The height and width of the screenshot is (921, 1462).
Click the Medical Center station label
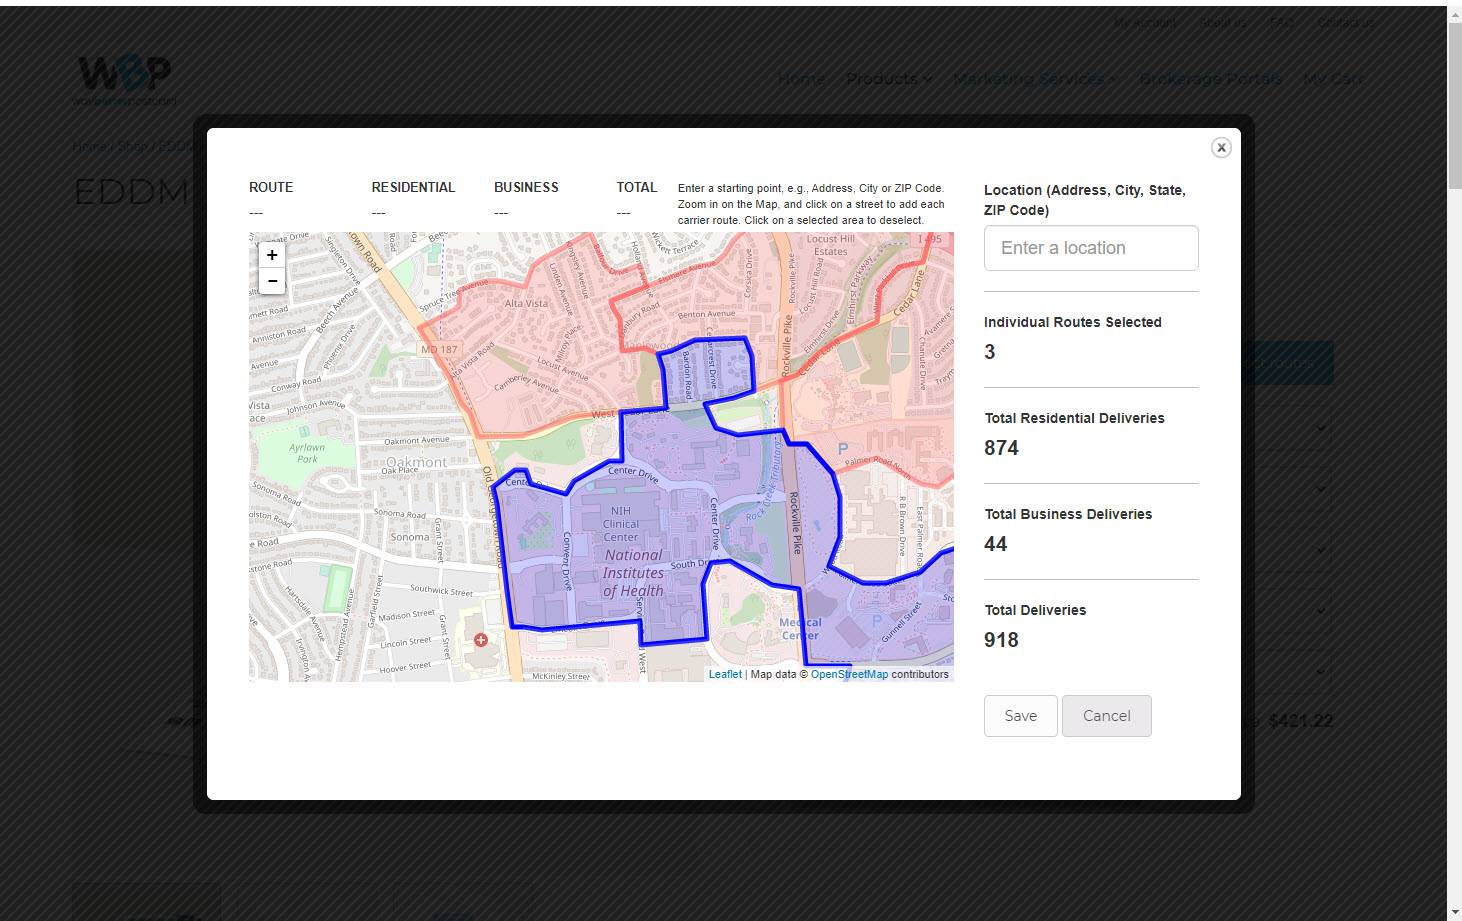[x=799, y=629]
